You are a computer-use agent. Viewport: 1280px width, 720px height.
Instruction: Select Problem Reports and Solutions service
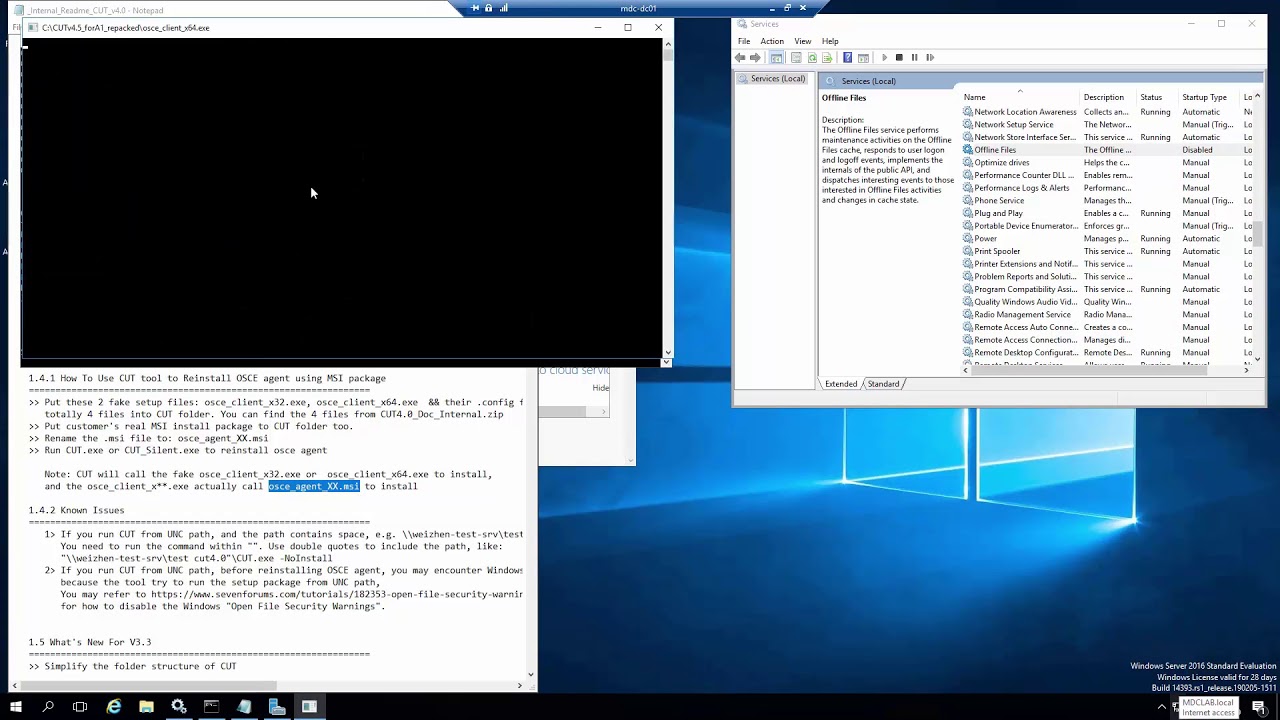pos(1107,277)
